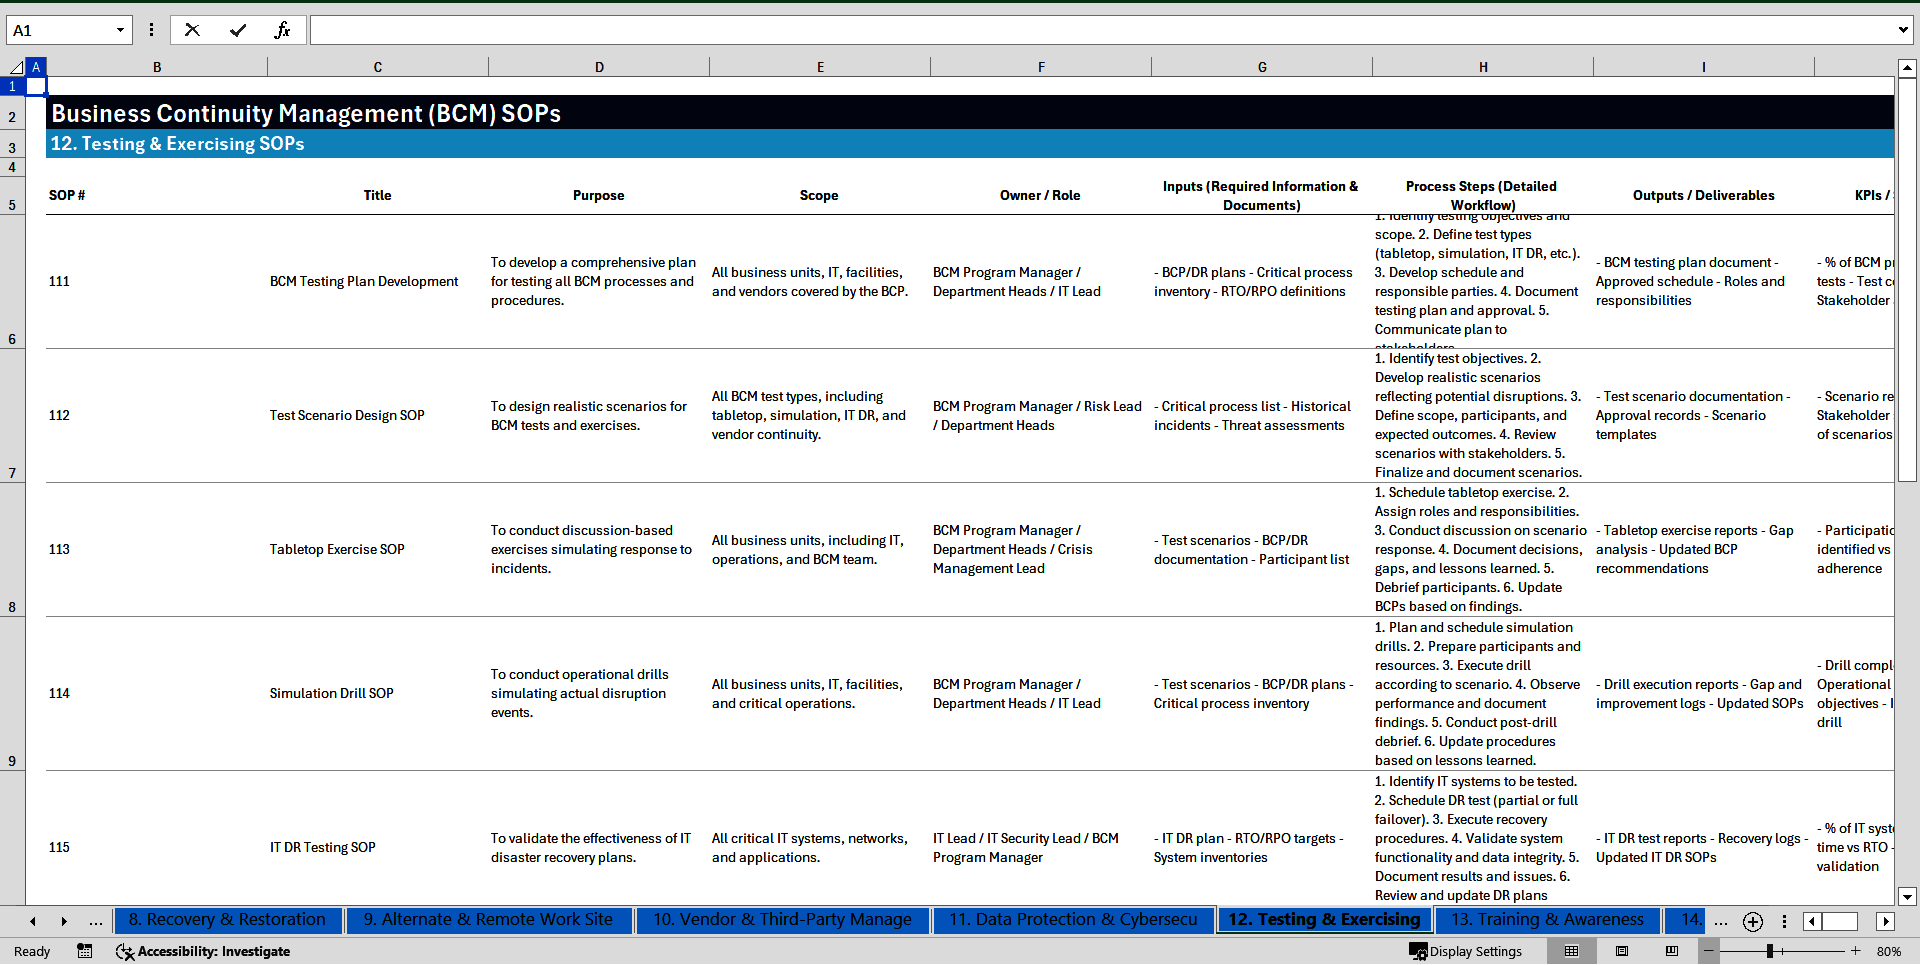Open the Insert Function fx dialog
The height and width of the screenshot is (965, 1920).
282,30
